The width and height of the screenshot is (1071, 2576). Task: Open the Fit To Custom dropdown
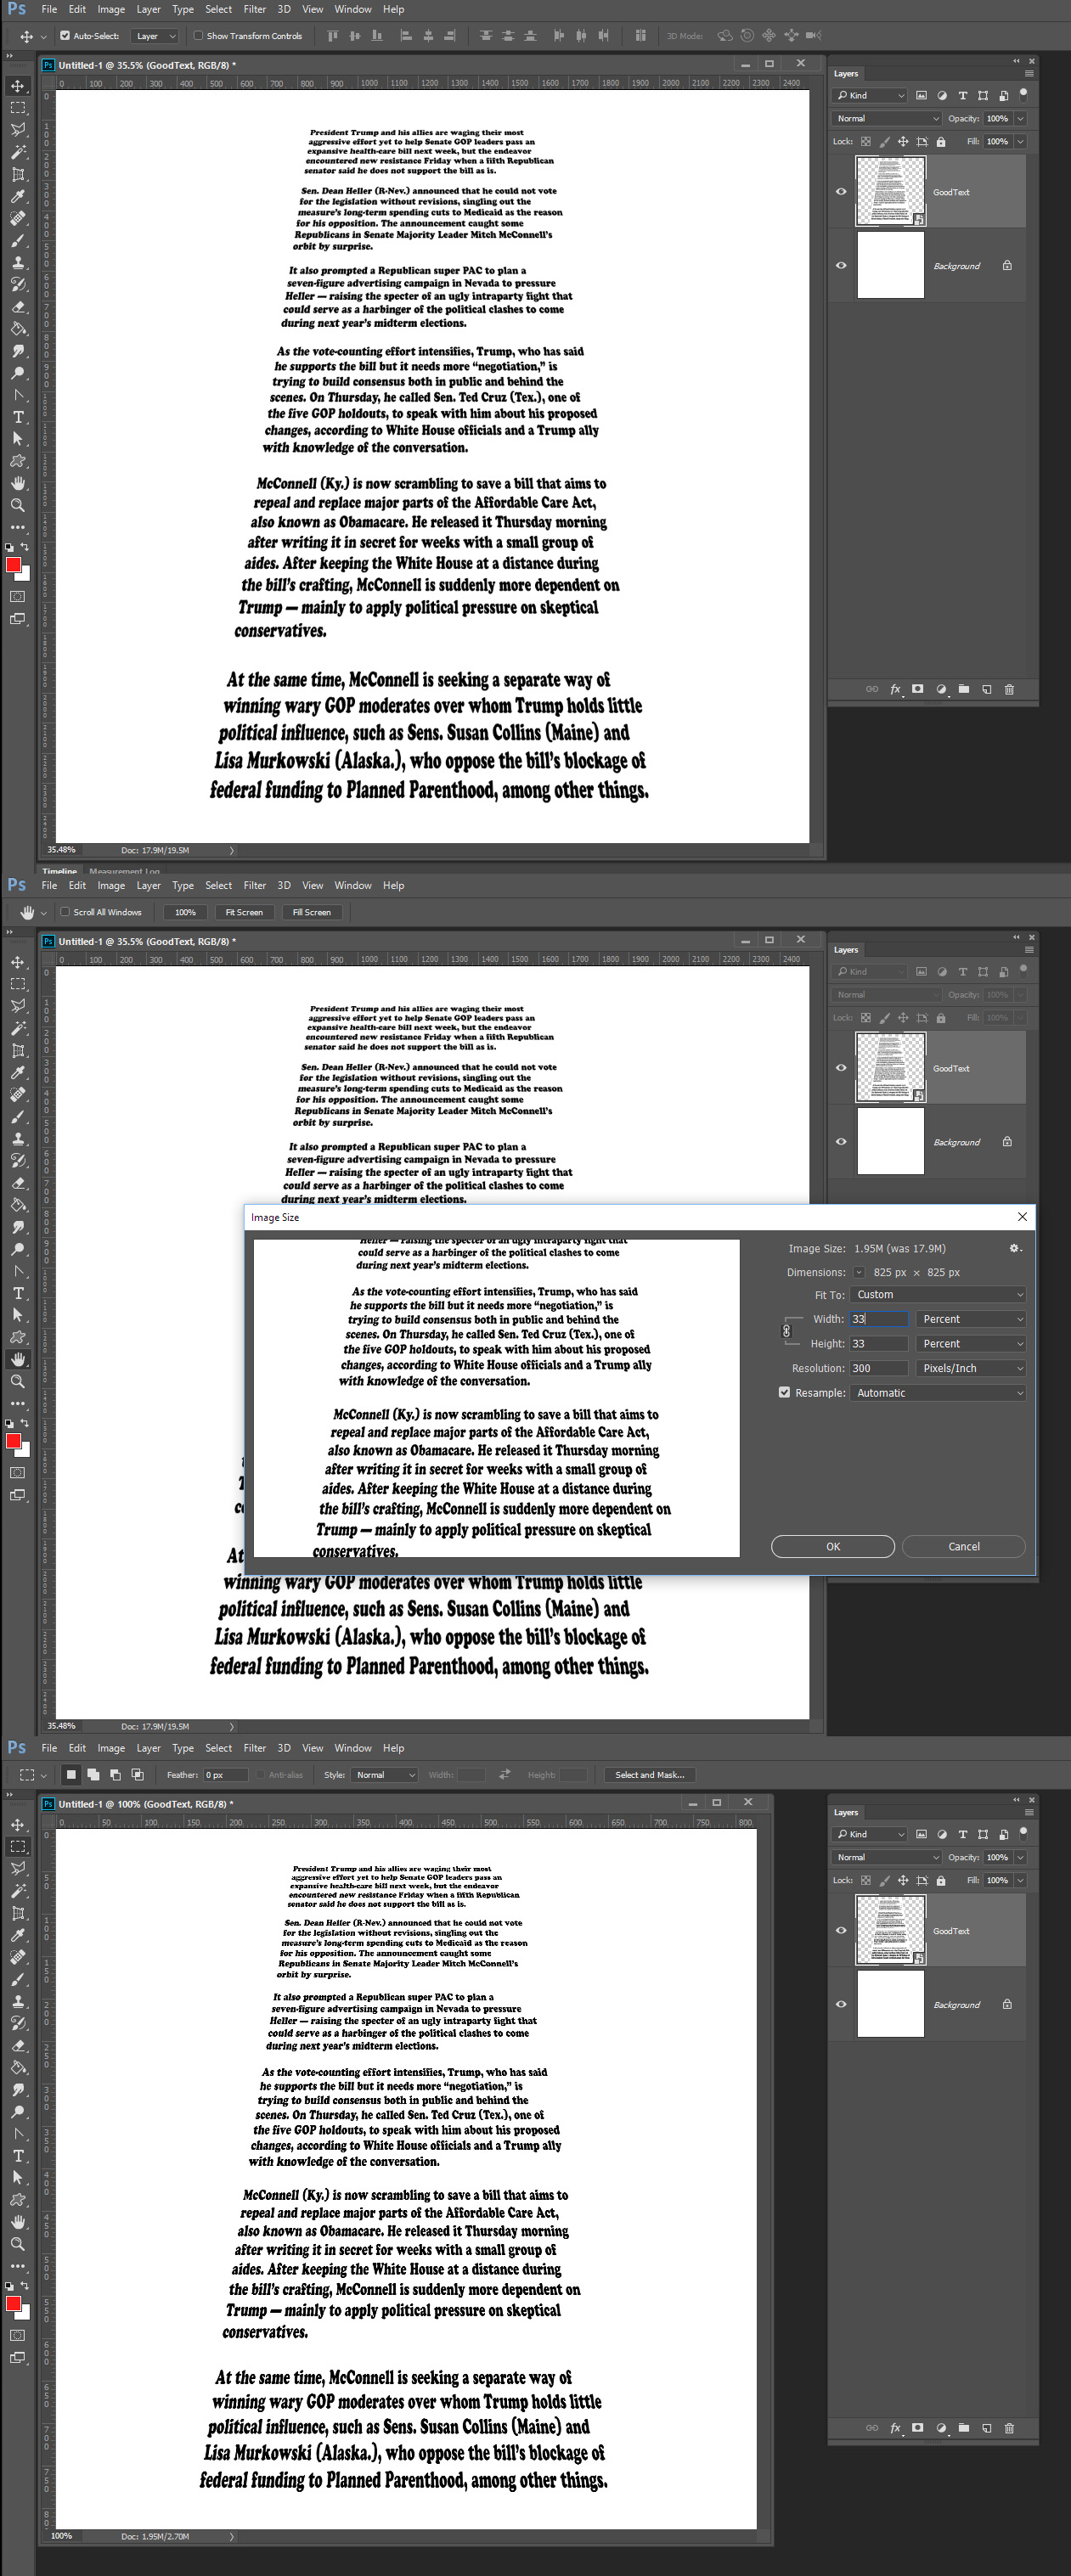[939, 1294]
